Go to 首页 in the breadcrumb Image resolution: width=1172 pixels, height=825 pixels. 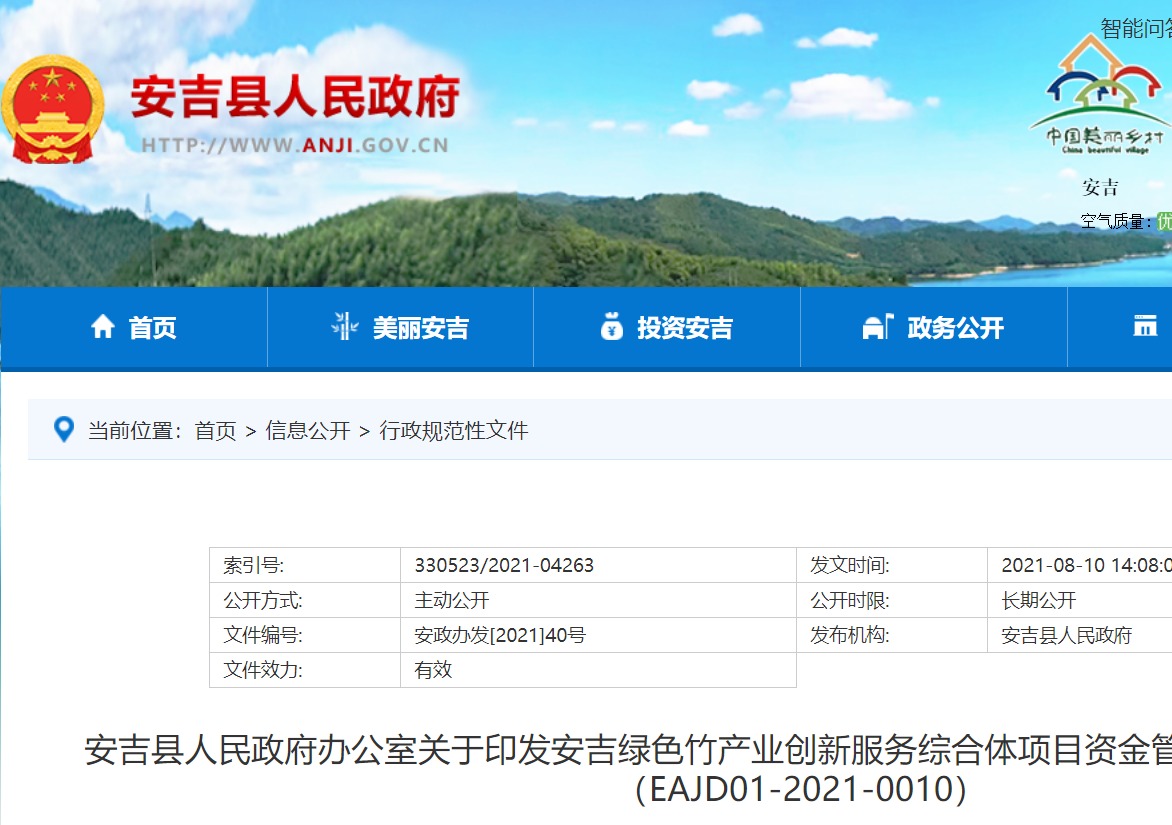[215, 430]
